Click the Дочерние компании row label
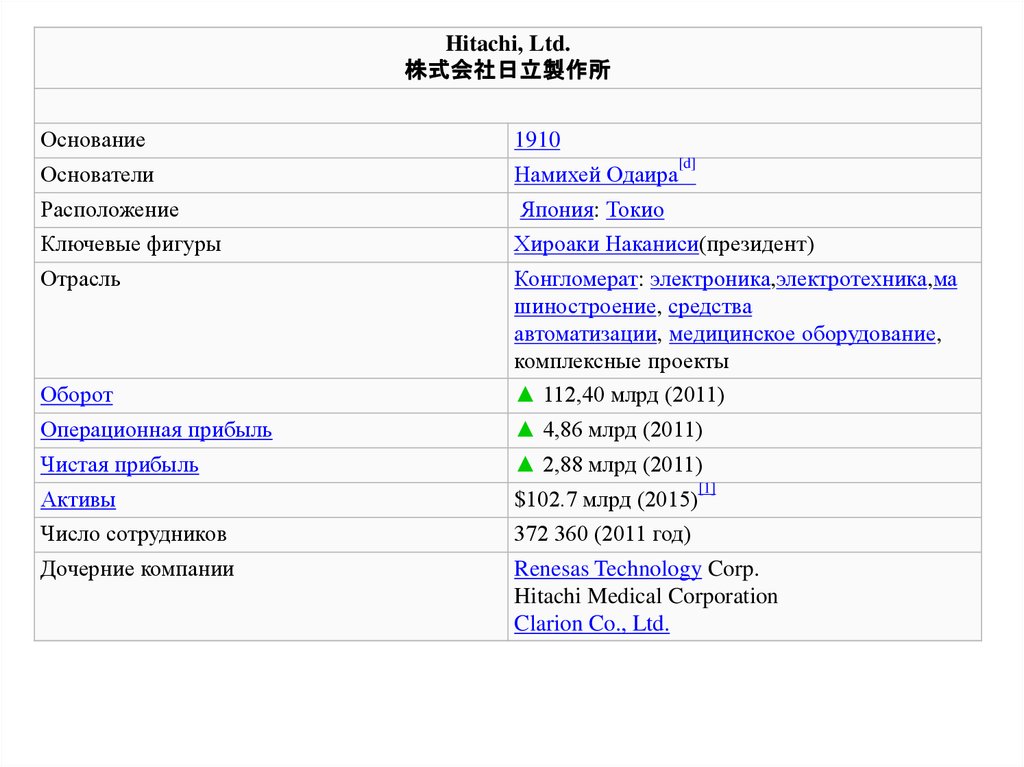 [x=137, y=569]
